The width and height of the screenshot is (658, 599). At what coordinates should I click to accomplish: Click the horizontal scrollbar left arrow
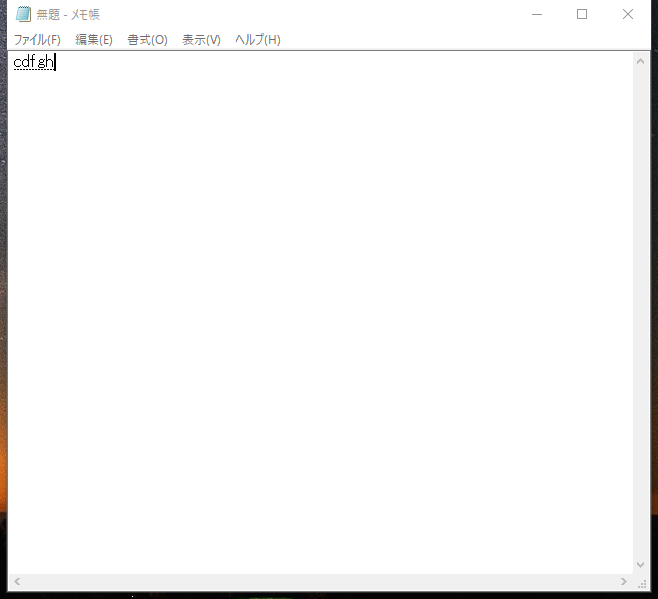point(17,581)
